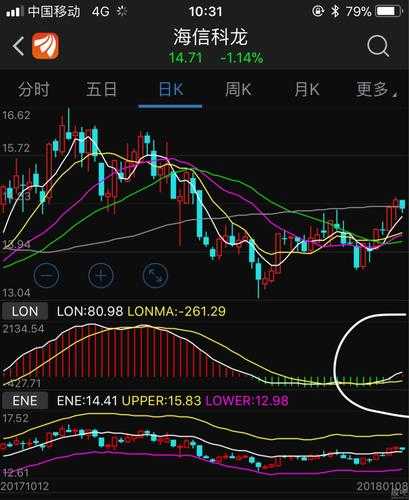Screen dimensions: 409x500
Task: Tap the 14.71 price readout
Action: 185,58
